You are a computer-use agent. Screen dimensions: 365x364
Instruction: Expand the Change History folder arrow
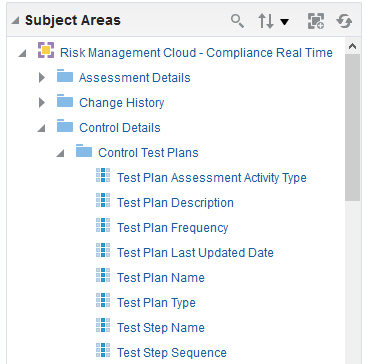42,103
